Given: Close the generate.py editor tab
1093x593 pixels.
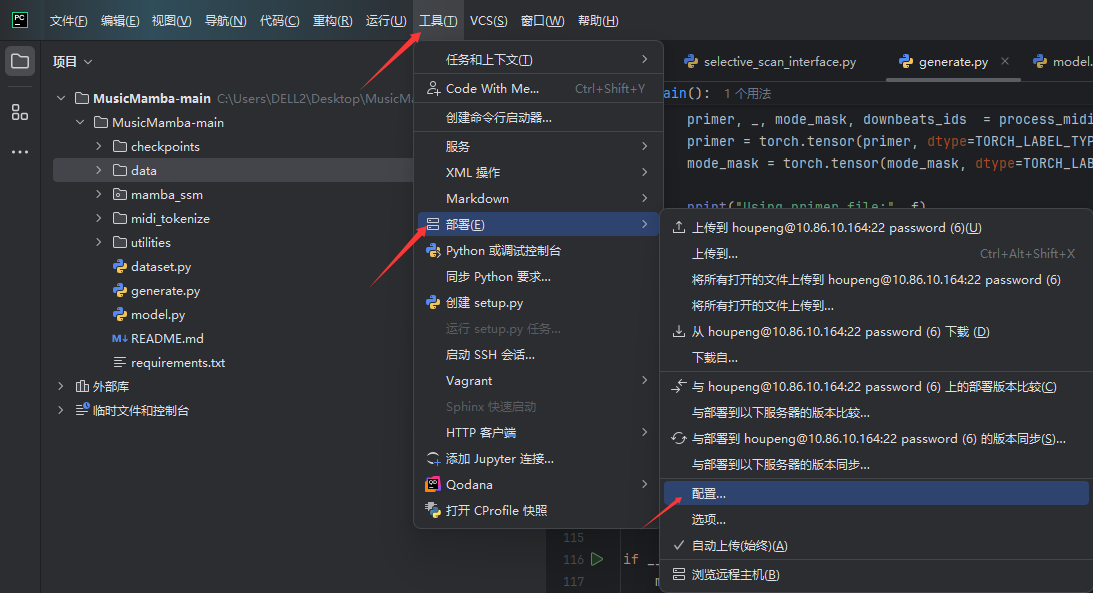Looking at the screenshot, I should coord(1005,62).
